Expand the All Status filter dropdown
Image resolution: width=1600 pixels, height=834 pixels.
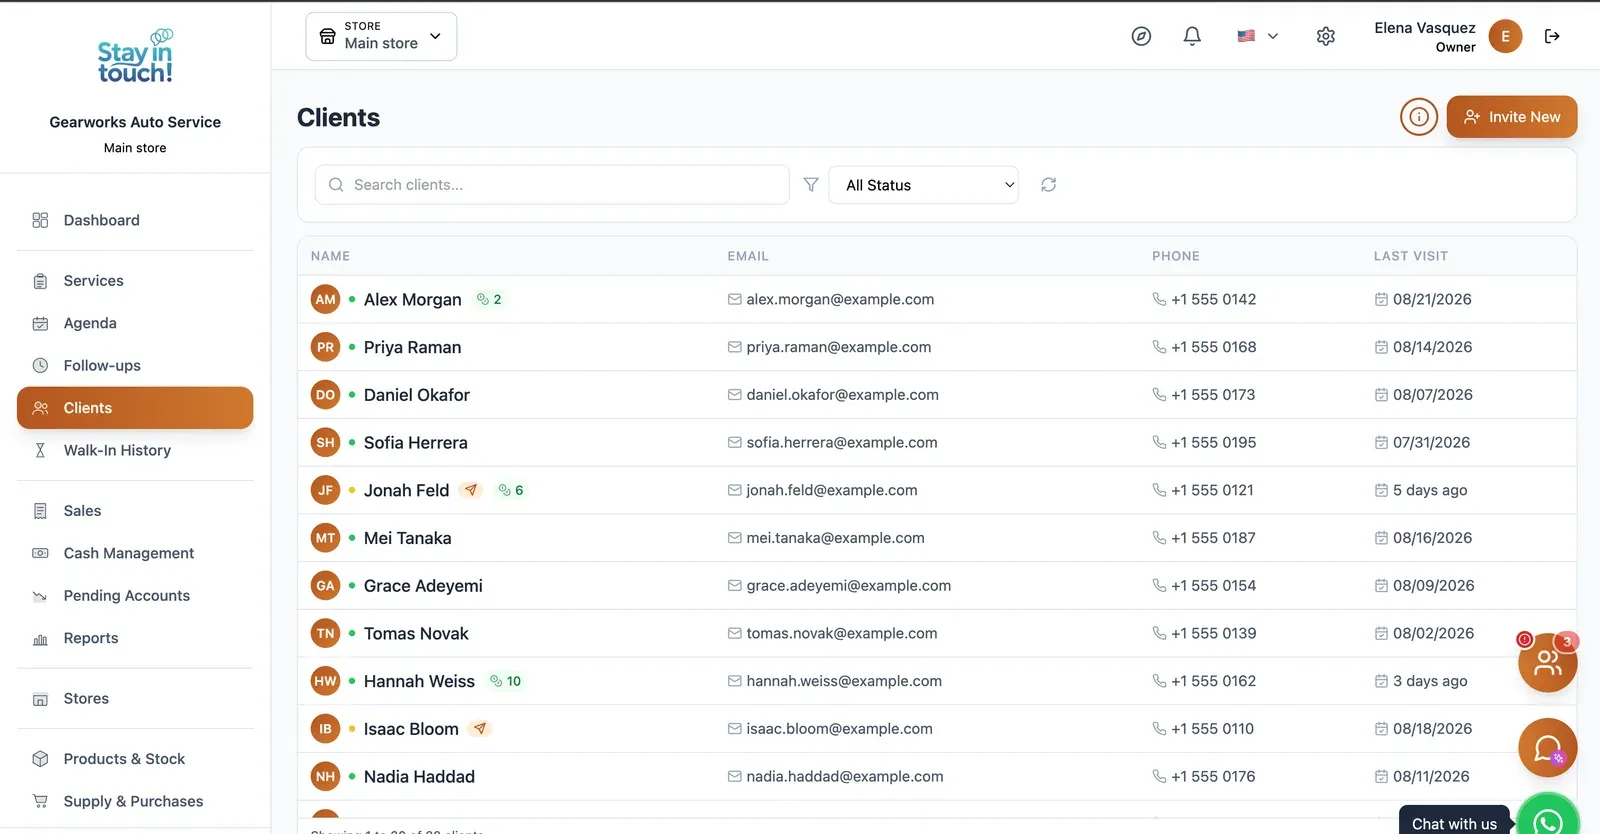923,185
